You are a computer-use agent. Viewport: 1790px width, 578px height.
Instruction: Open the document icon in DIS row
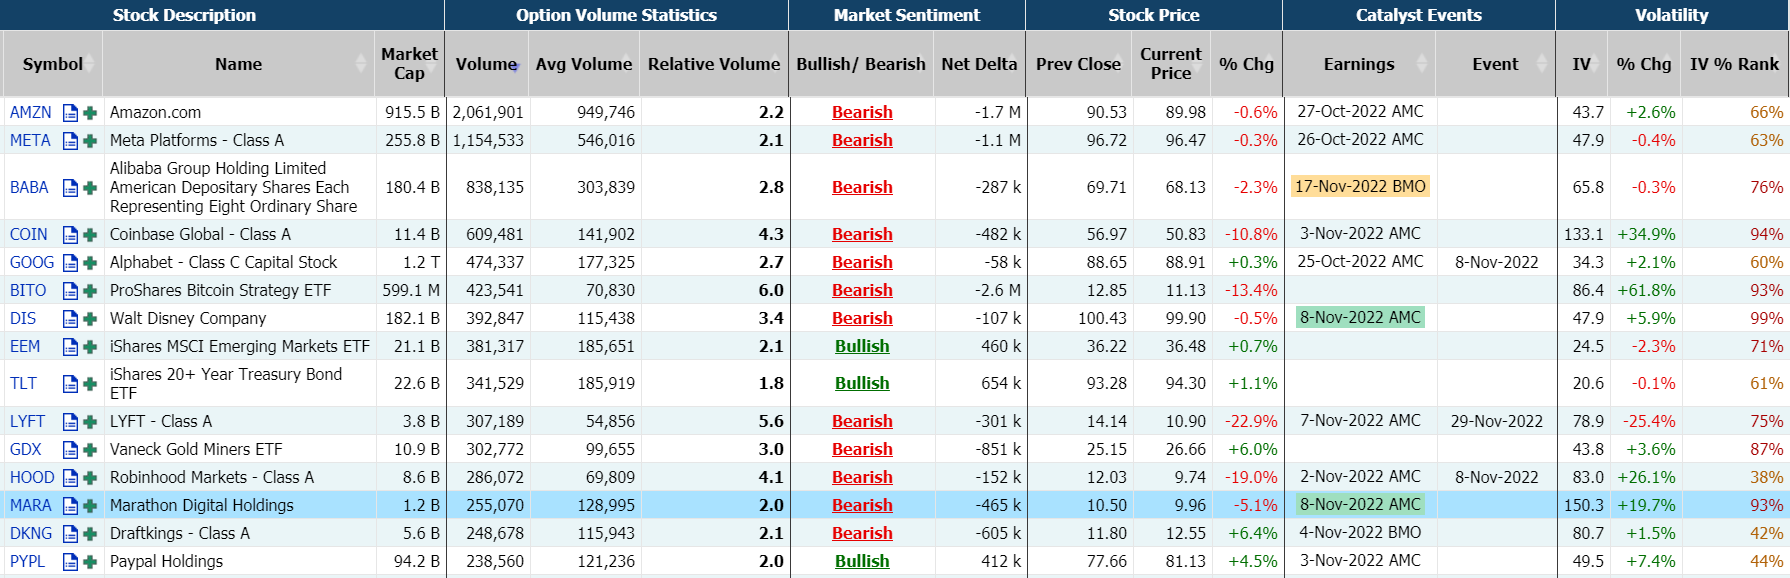click(x=70, y=319)
